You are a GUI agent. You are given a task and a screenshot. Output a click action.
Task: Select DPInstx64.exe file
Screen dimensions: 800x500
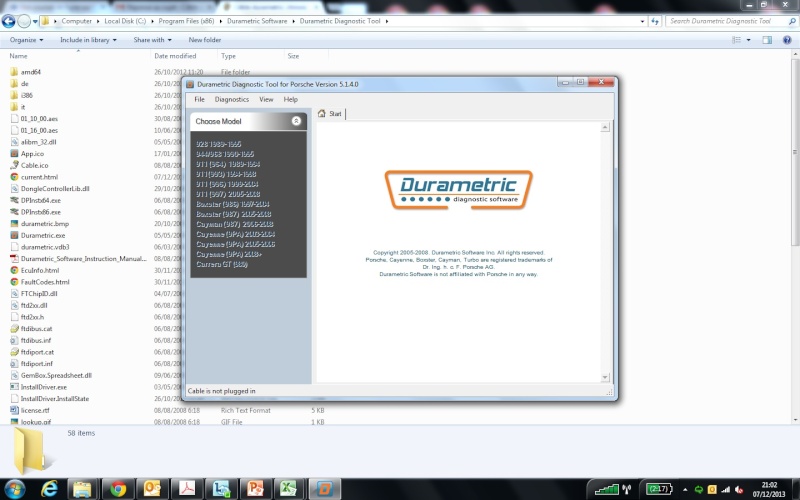[40, 201]
